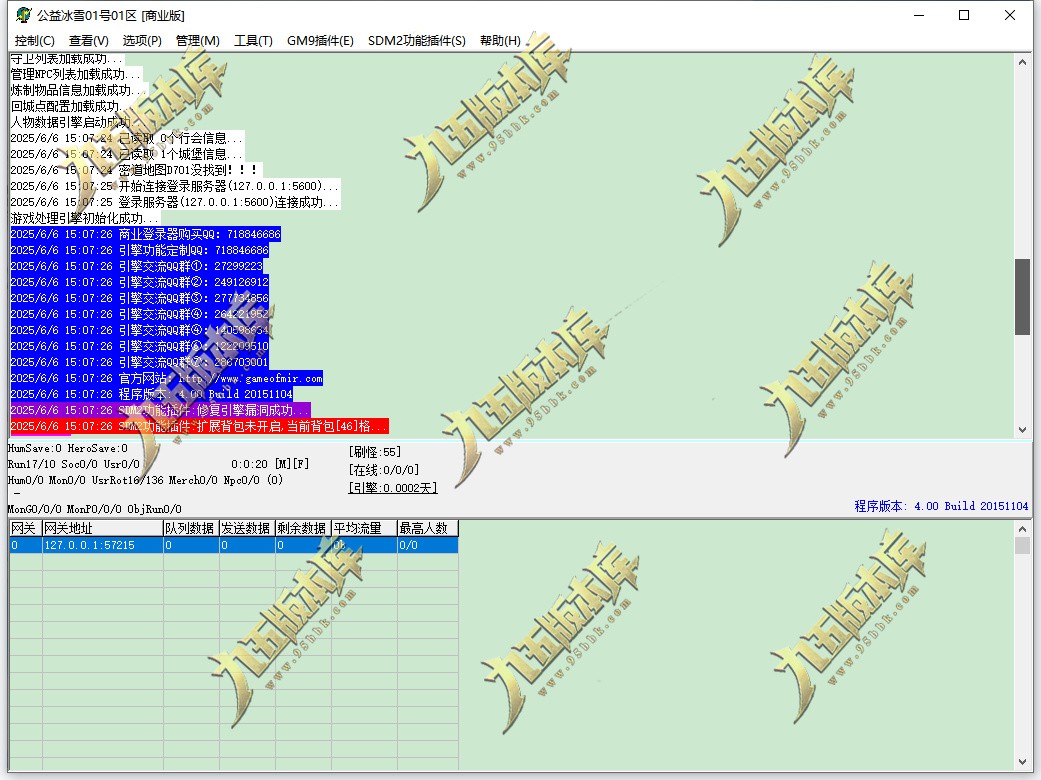Screen dimensions: 1041x780
Task: Select gateway row 127.0.0.1:57215
Action: (x=234, y=545)
